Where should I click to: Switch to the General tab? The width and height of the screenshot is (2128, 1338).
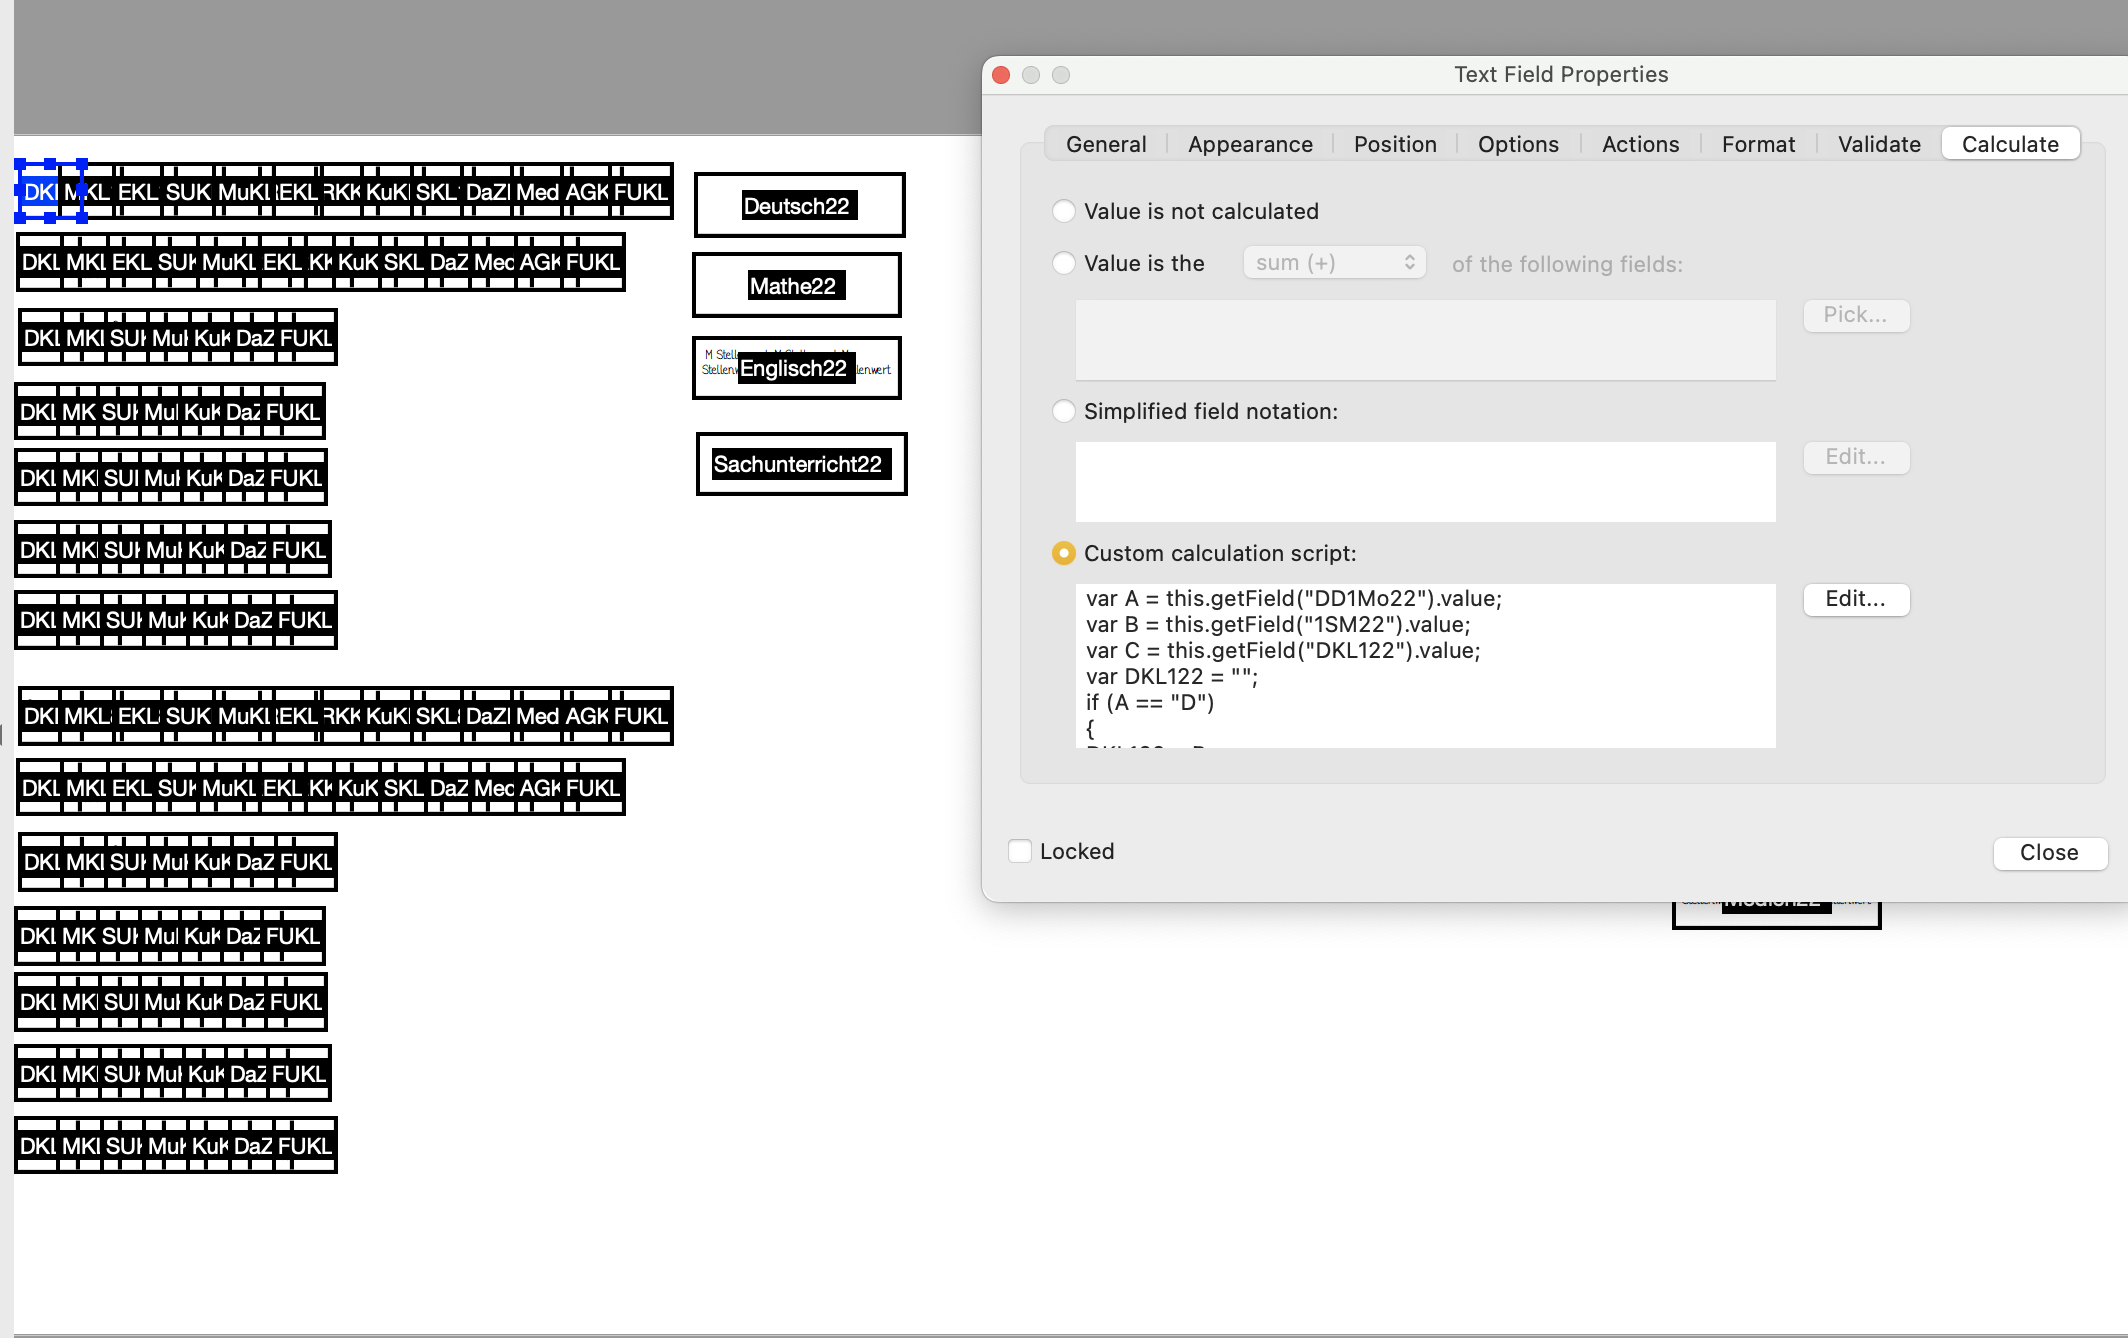(x=1106, y=143)
